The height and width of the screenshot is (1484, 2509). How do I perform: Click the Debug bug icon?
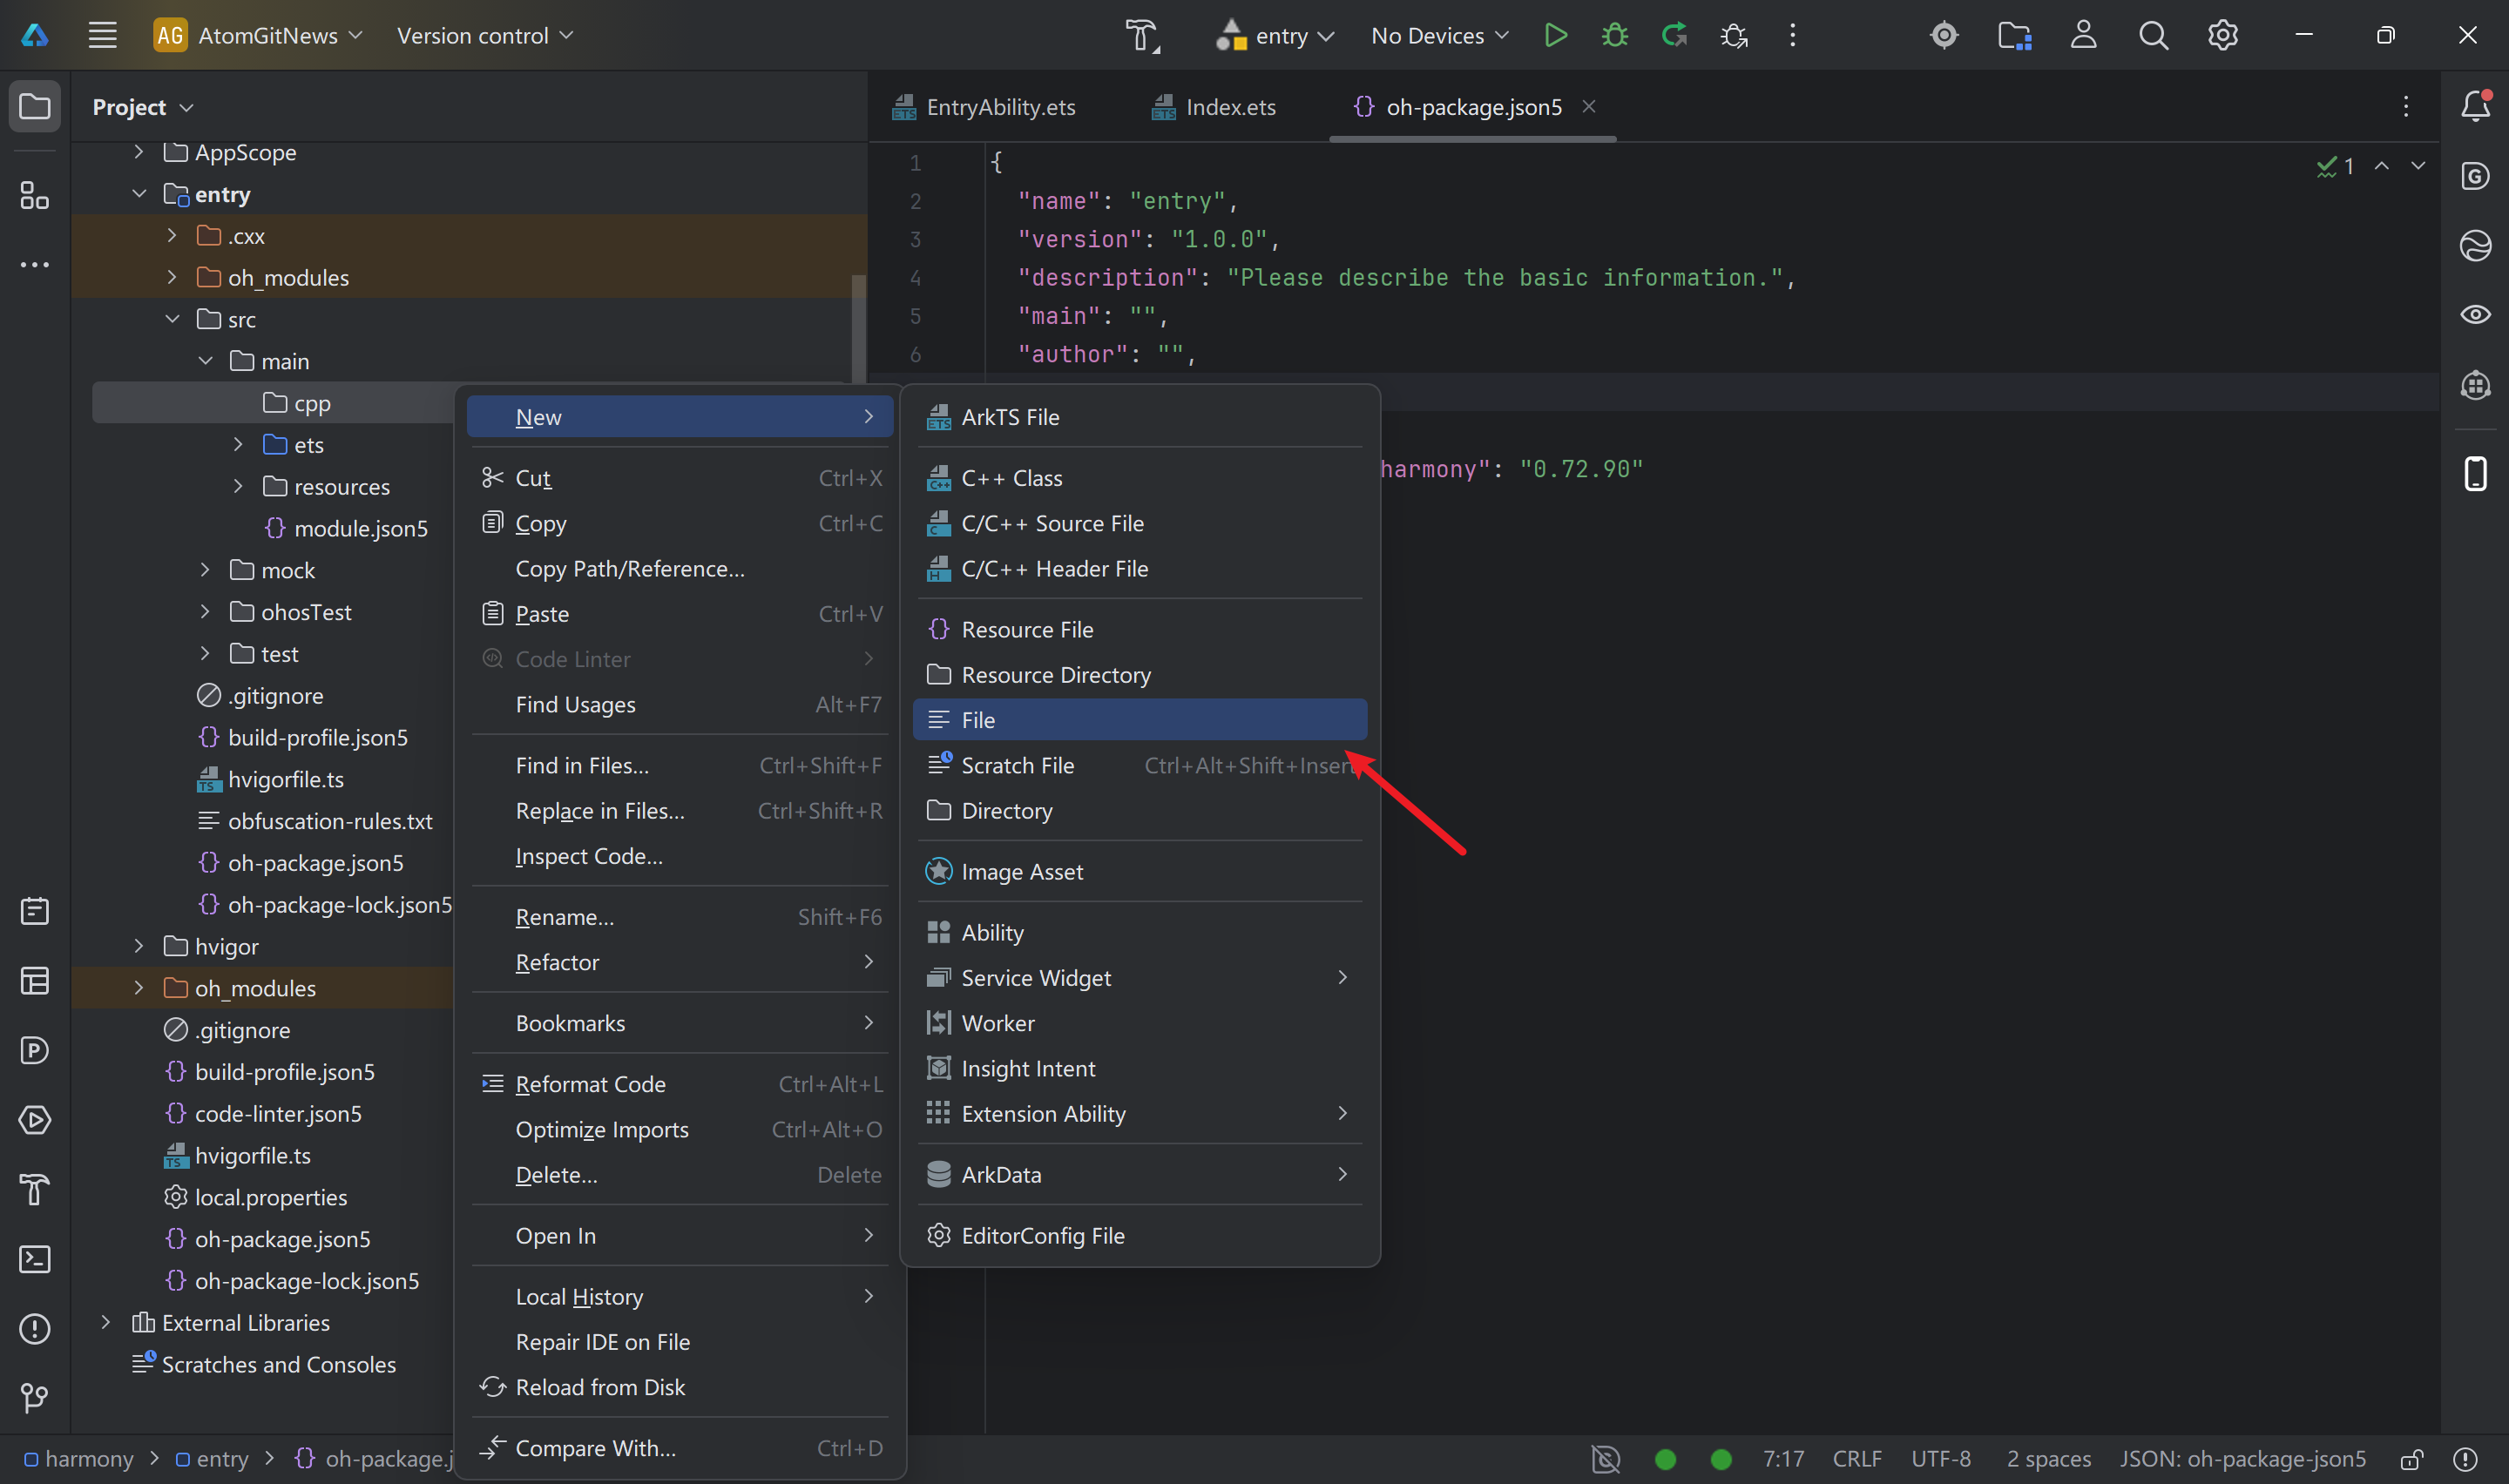pos(1614,36)
